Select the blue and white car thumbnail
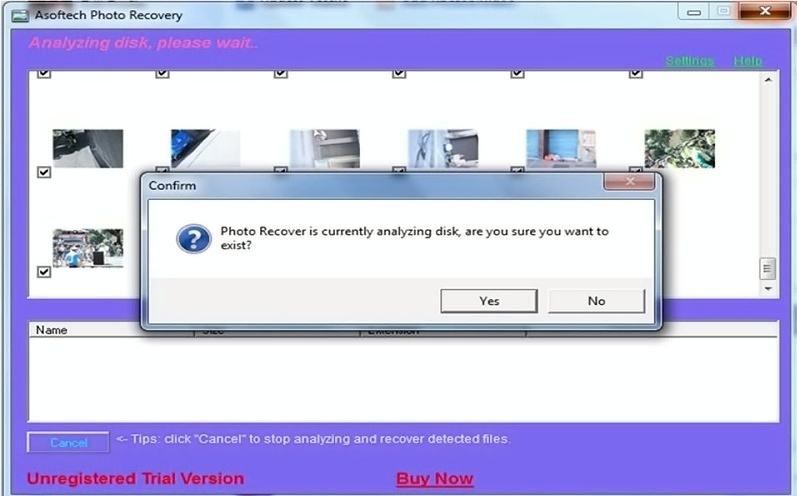The width and height of the screenshot is (797, 496). 205,148
